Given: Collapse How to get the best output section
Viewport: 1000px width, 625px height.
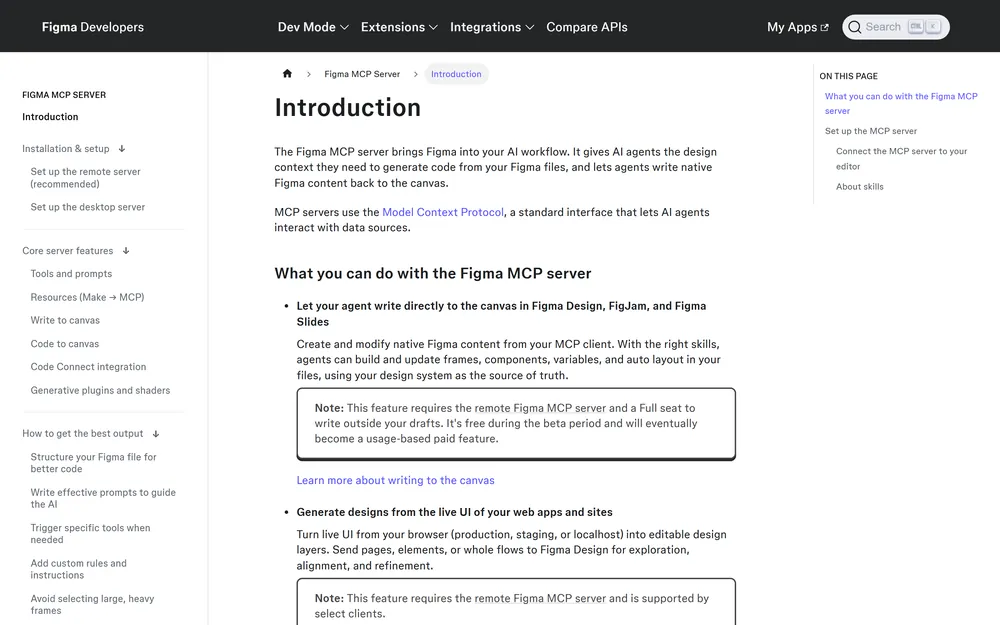Looking at the screenshot, I should (x=156, y=434).
